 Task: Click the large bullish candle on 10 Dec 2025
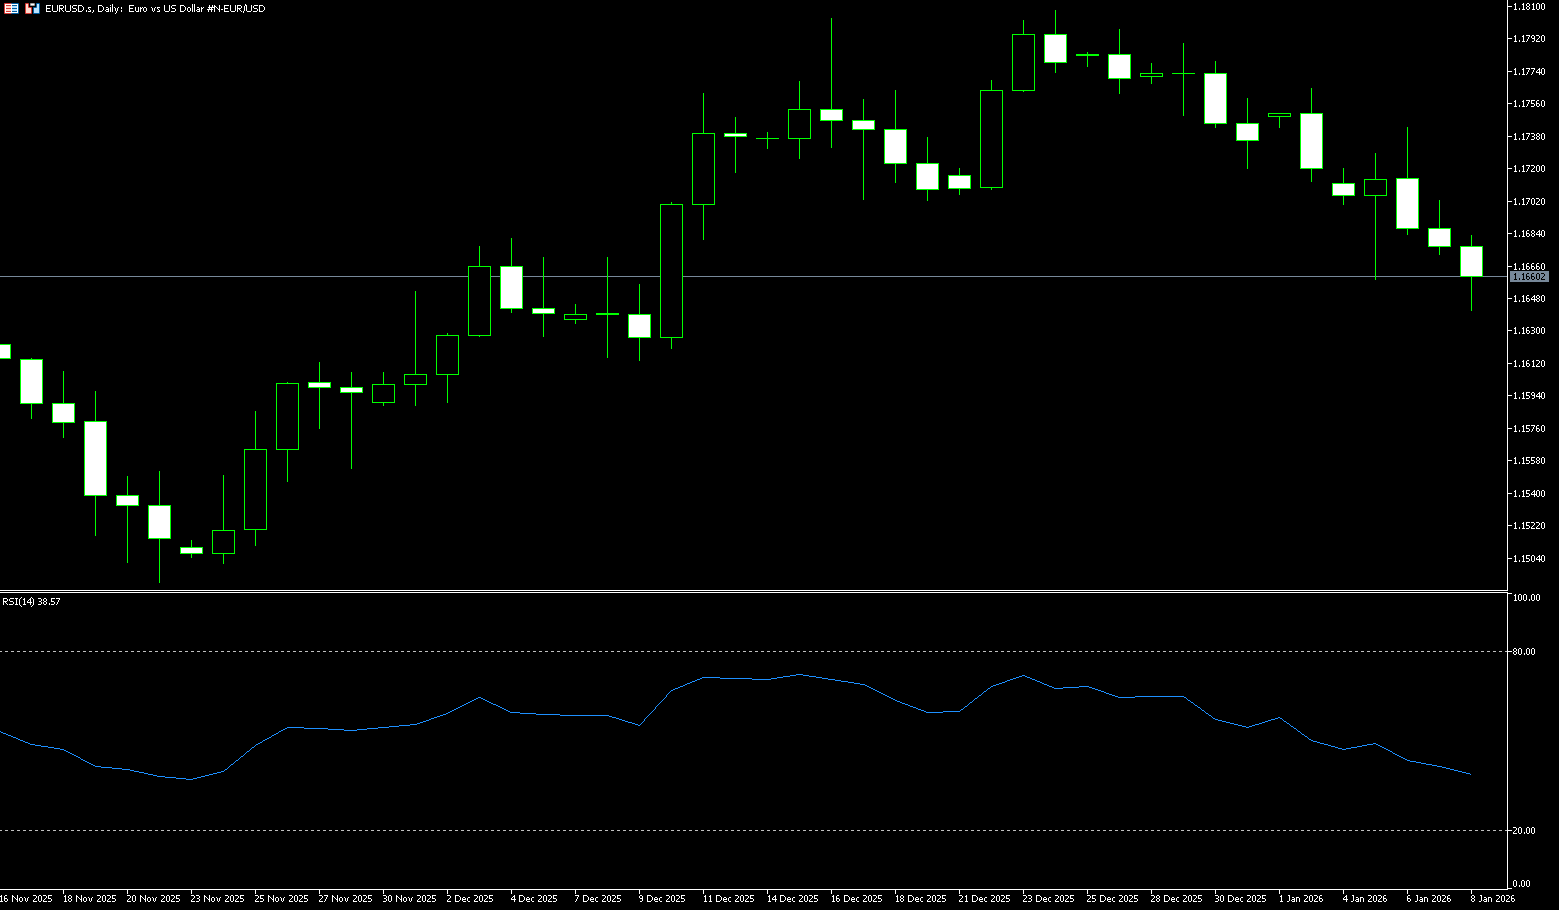(671, 270)
